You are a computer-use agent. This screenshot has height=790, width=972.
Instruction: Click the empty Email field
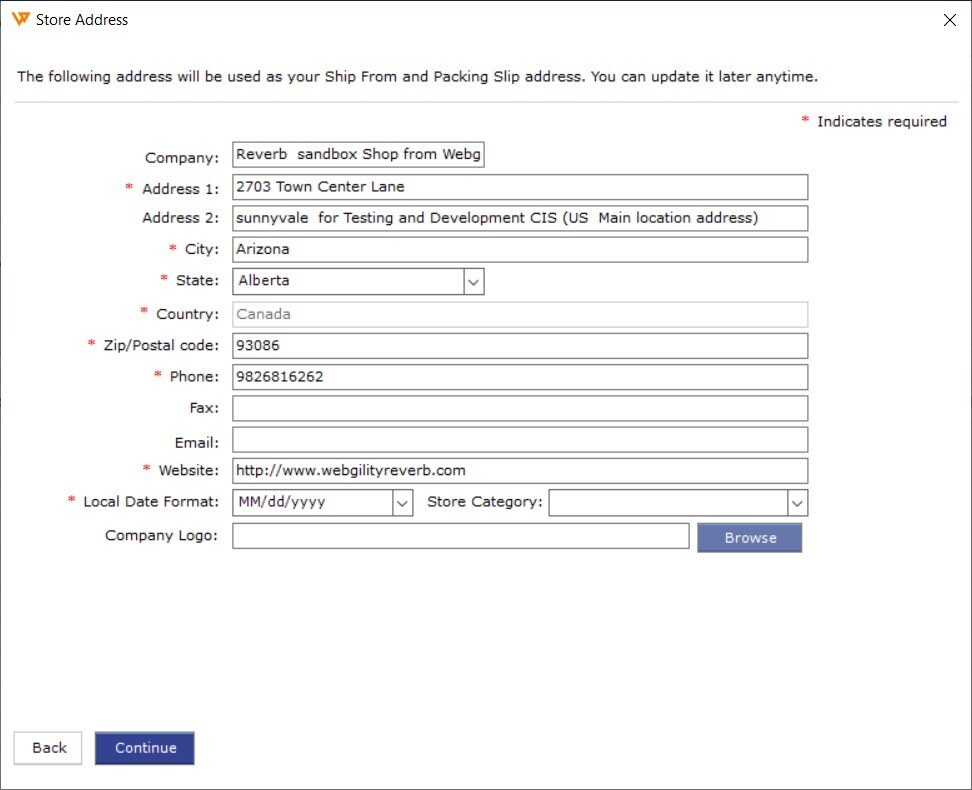click(519, 440)
